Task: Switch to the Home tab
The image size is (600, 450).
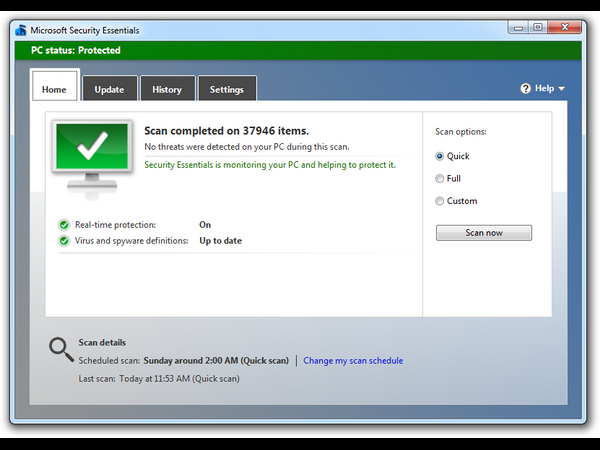Action: point(54,86)
